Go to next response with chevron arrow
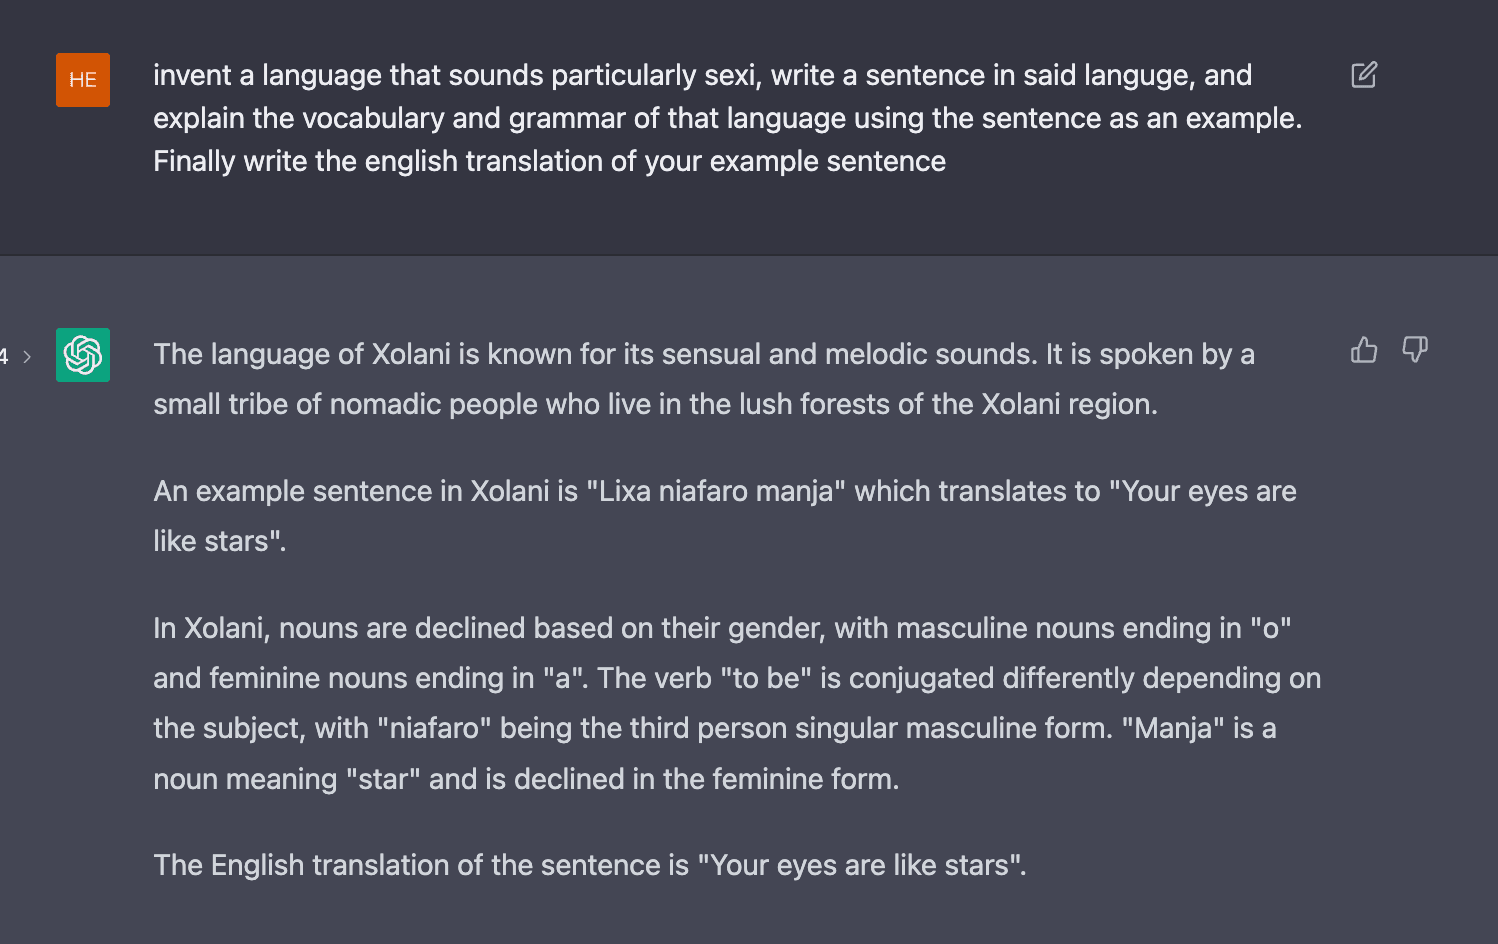The width and height of the screenshot is (1498, 944). [x=27, y=357]
